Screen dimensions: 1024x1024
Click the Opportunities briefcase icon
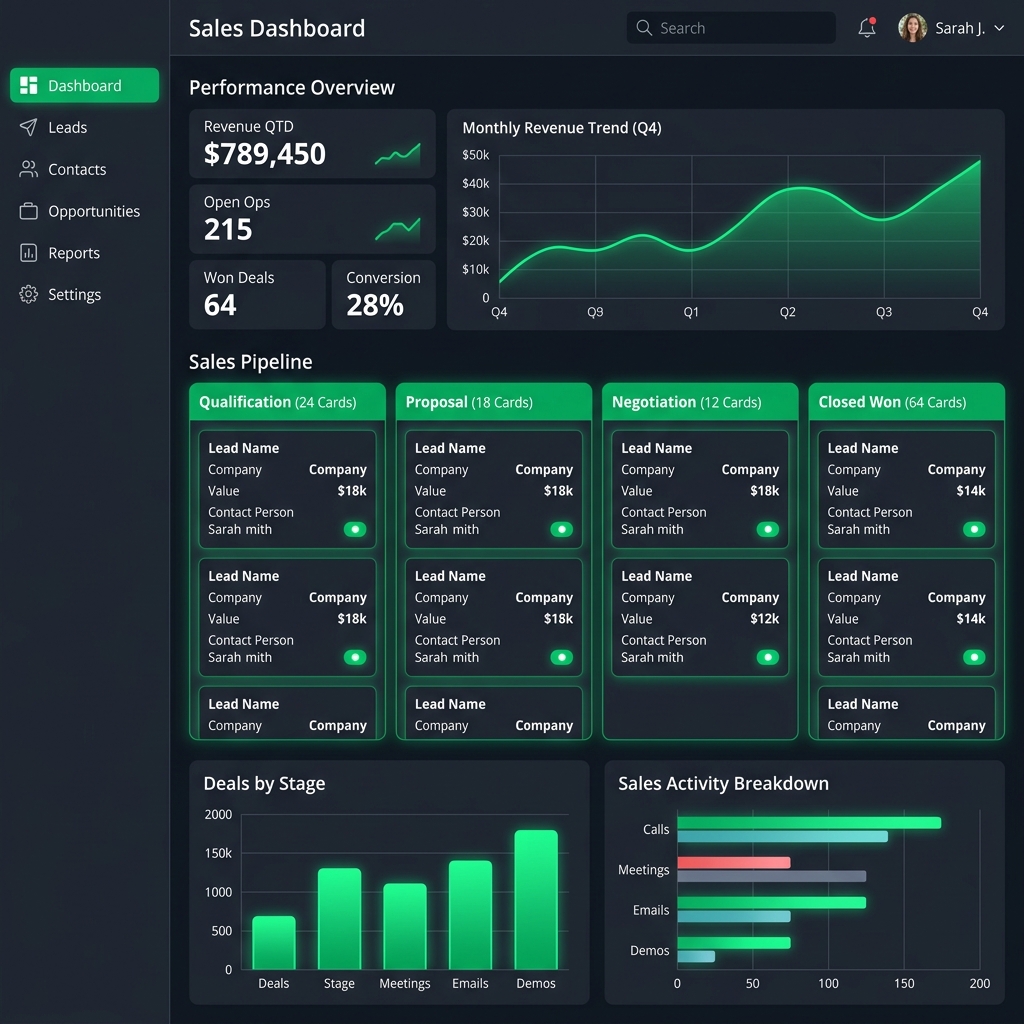coord(28,211)
